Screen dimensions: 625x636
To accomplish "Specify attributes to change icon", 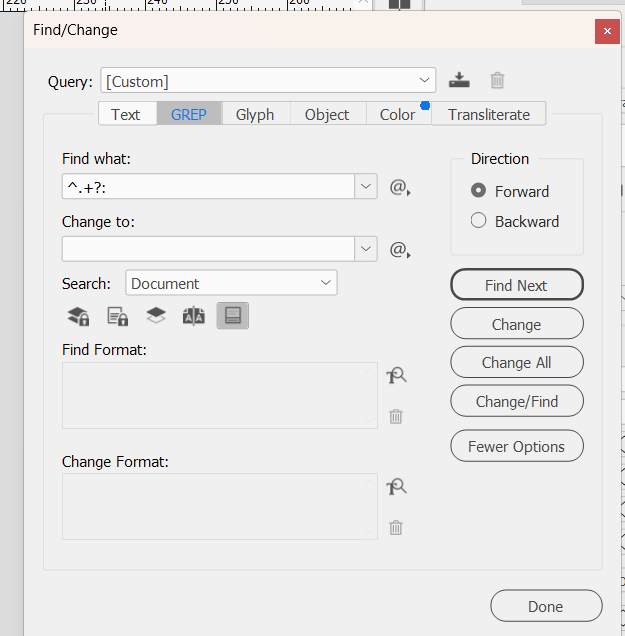I will pos(397,487).
